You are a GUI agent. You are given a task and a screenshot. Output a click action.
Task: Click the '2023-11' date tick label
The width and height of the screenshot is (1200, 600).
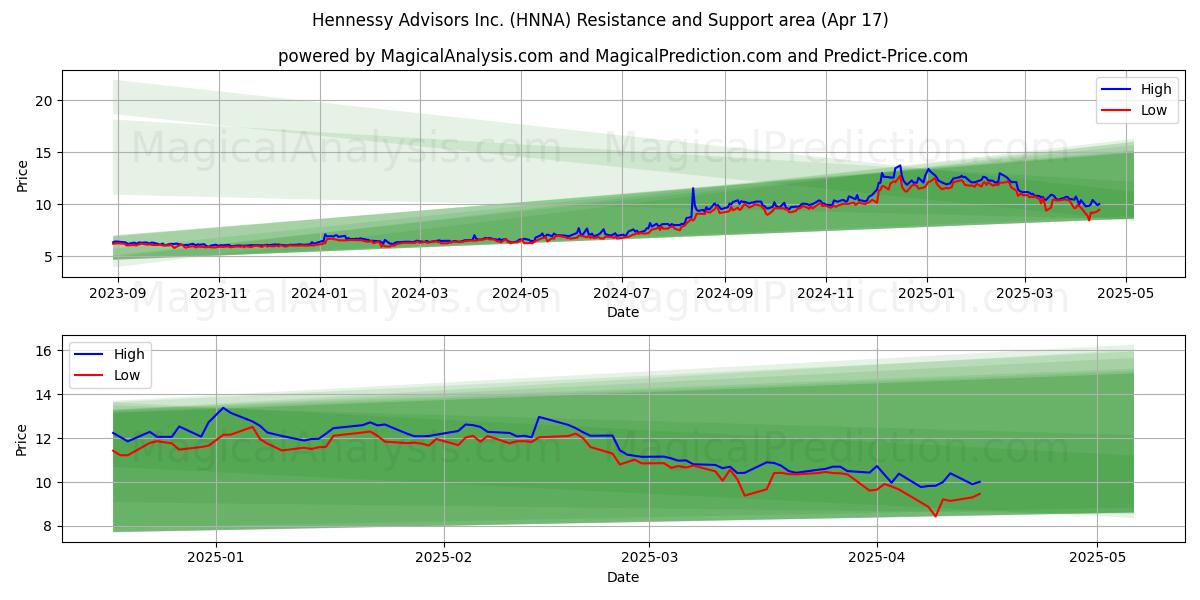pos(219,295)
